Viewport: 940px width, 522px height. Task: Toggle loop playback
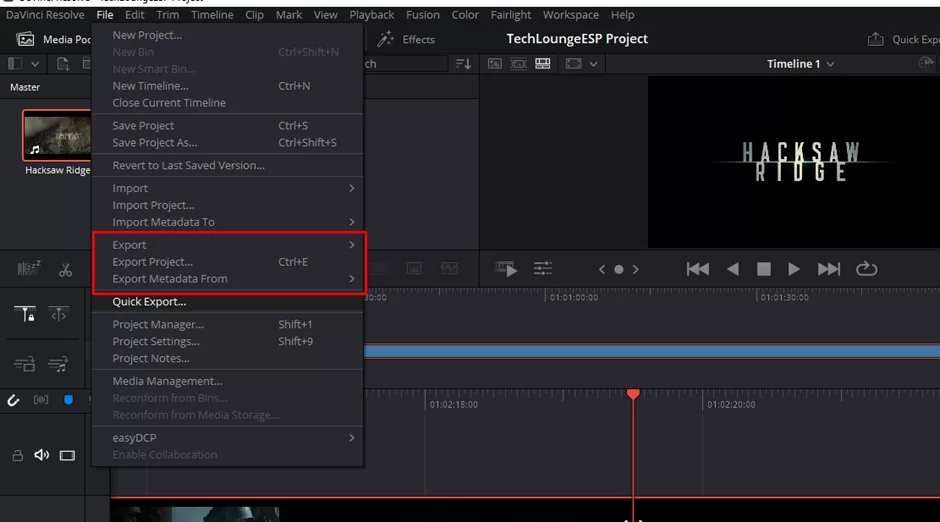pos(866,269)
